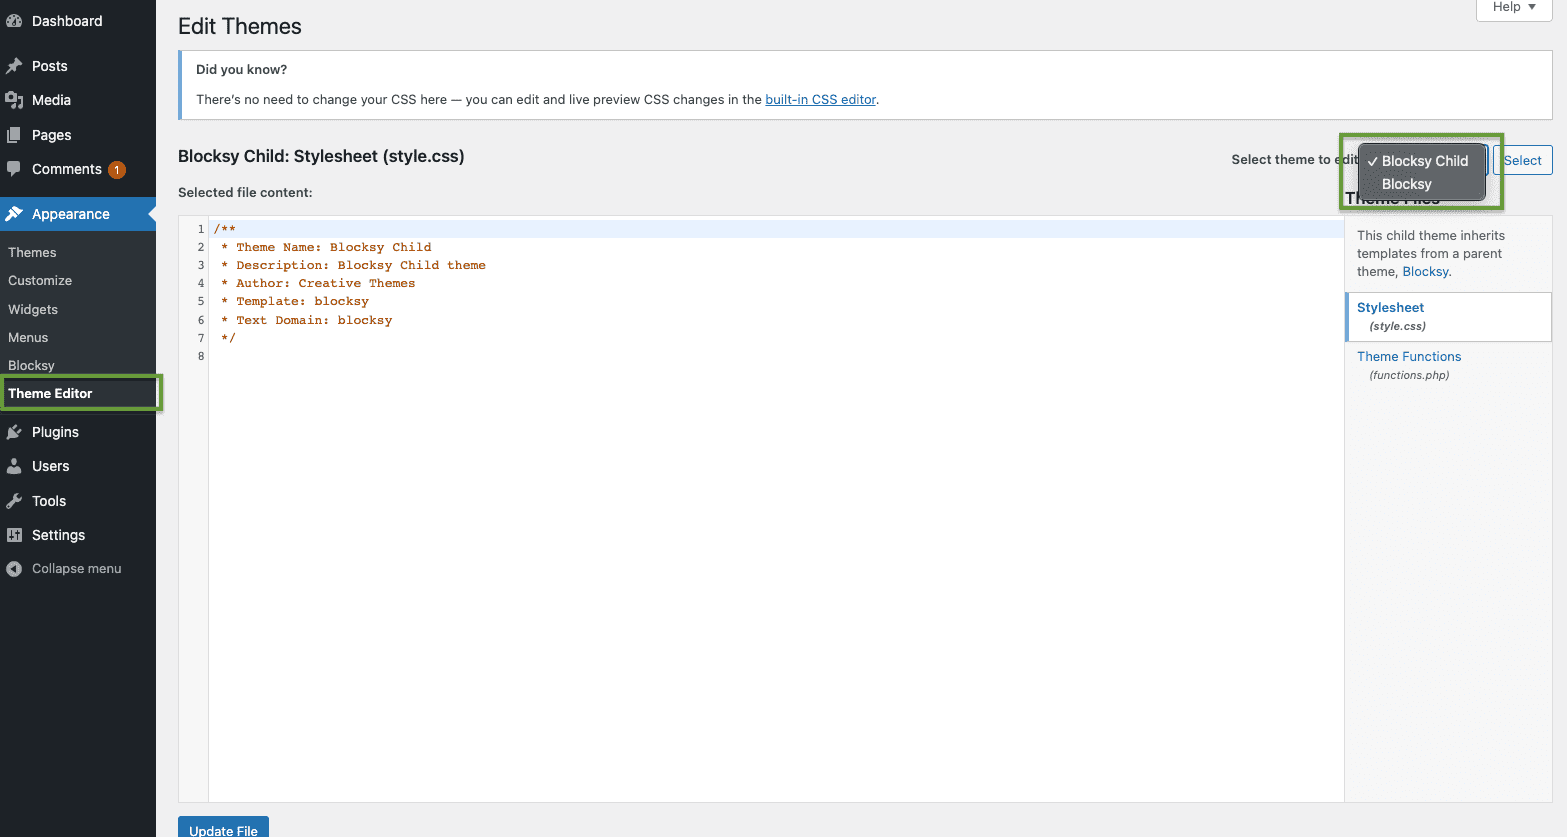Click the 'Edit Themes' page heading

(240, 27)
